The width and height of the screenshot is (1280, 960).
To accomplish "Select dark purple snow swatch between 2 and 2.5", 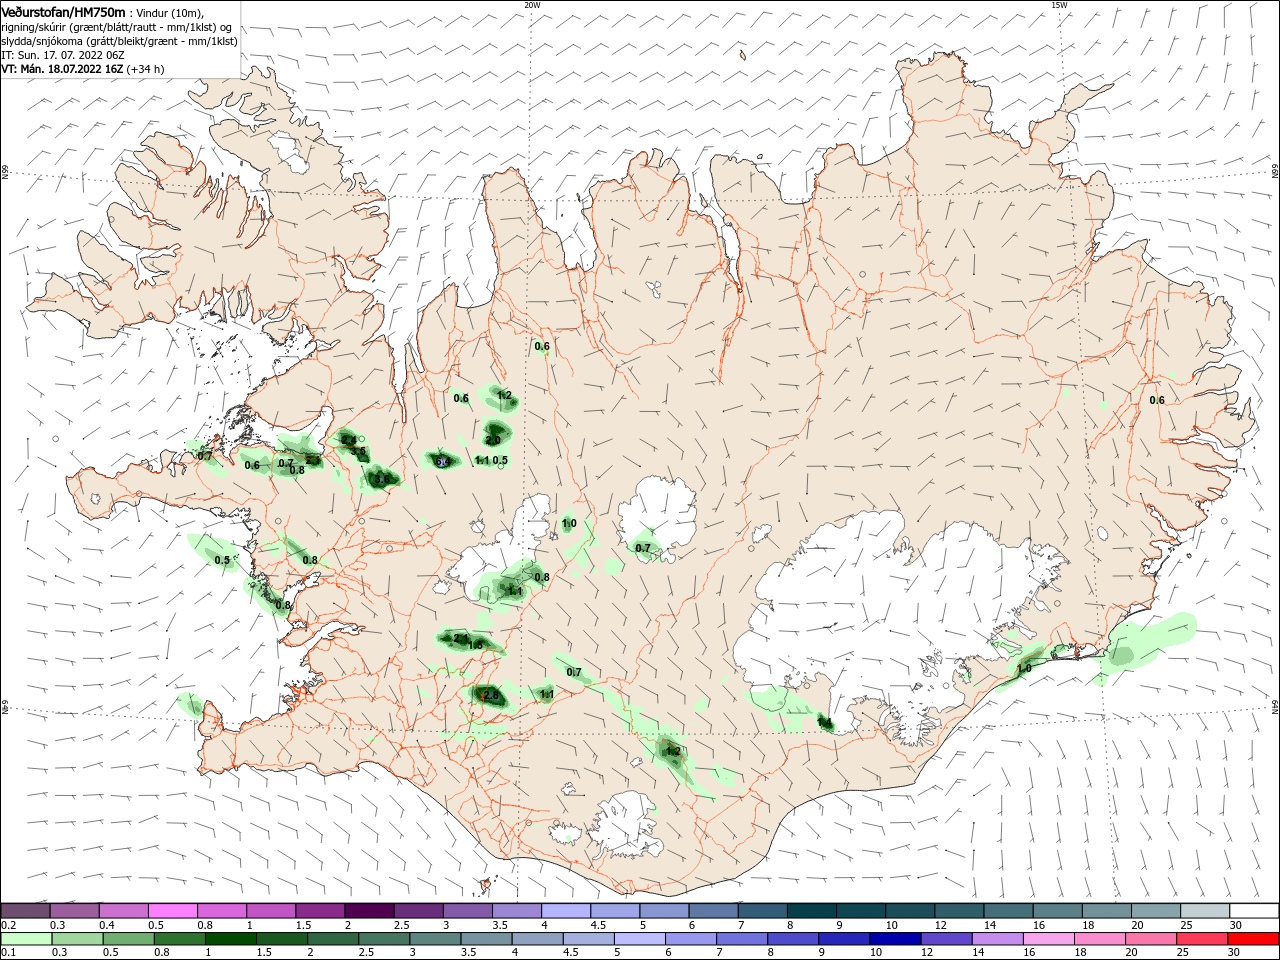I will click(x=369, y=910).
